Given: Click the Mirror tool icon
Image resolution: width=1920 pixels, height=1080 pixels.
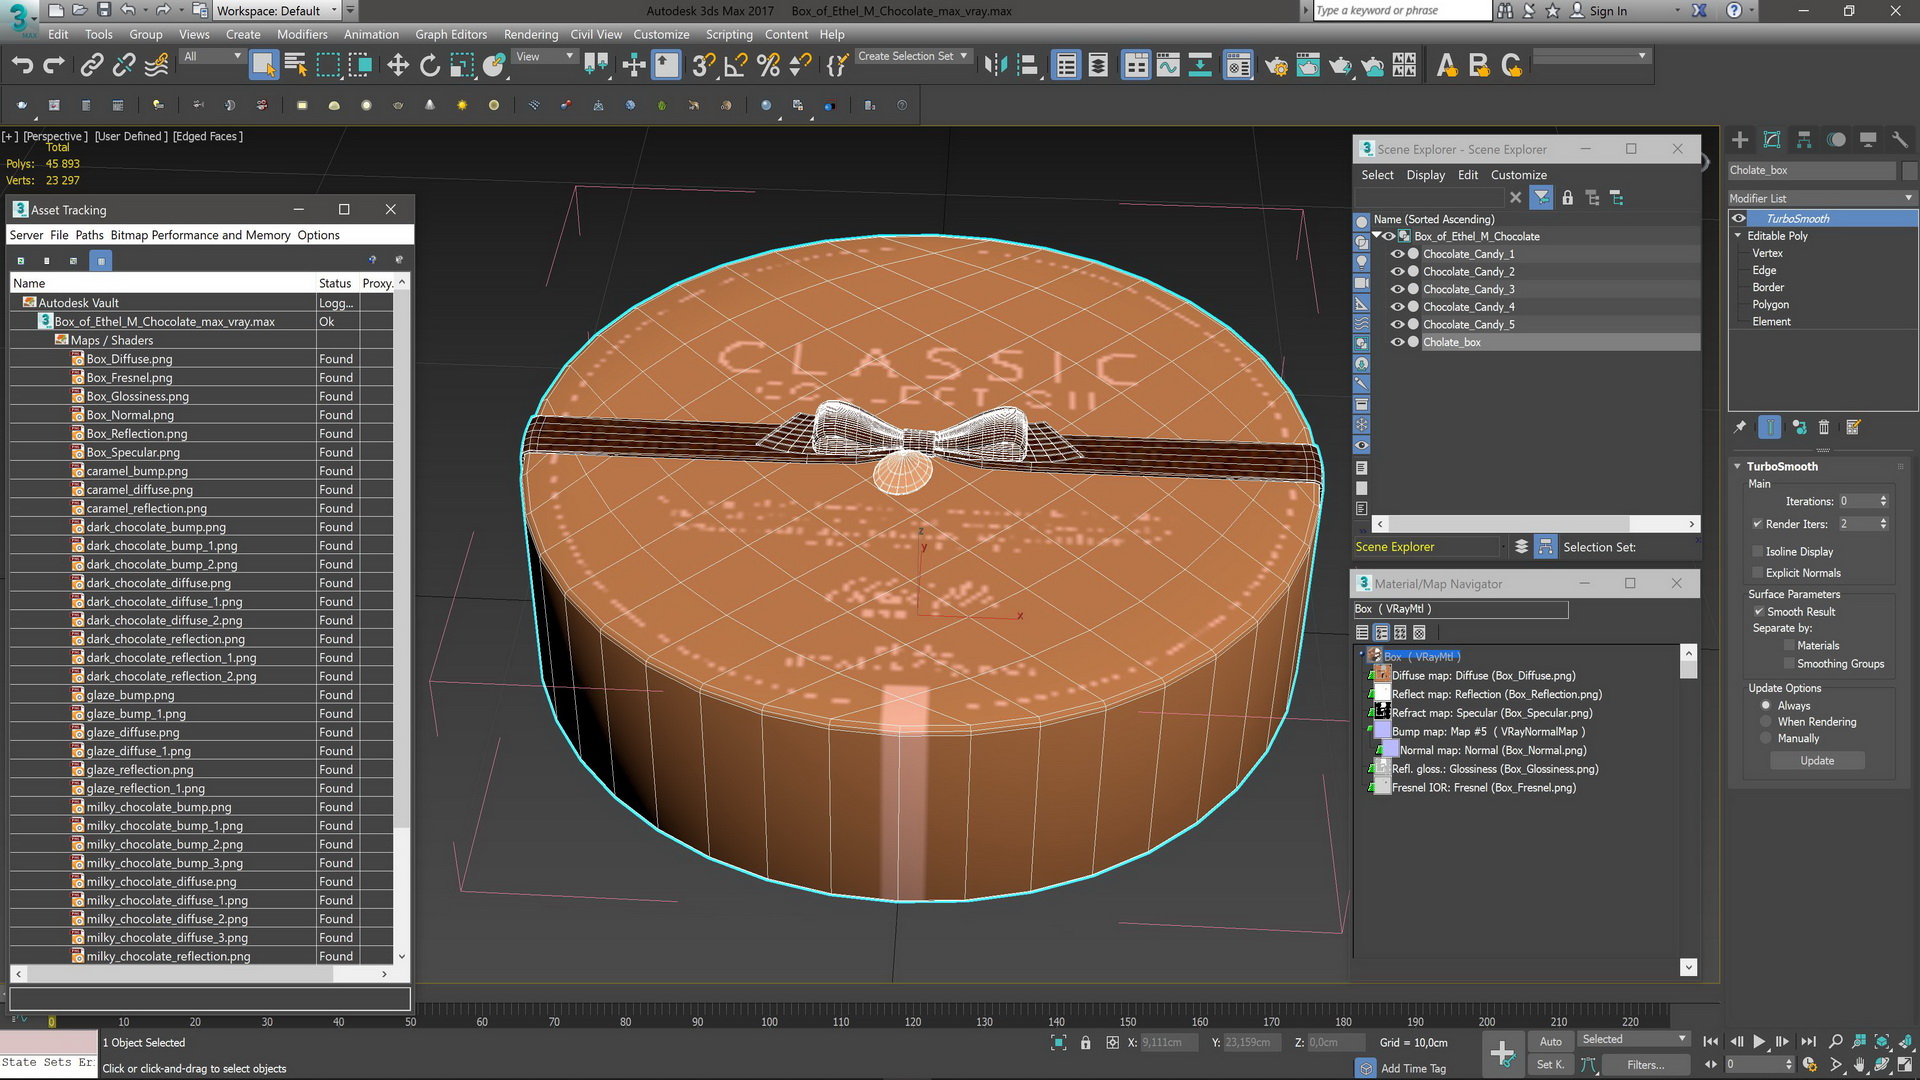Looking at the screenshot, I should point(995,66).
